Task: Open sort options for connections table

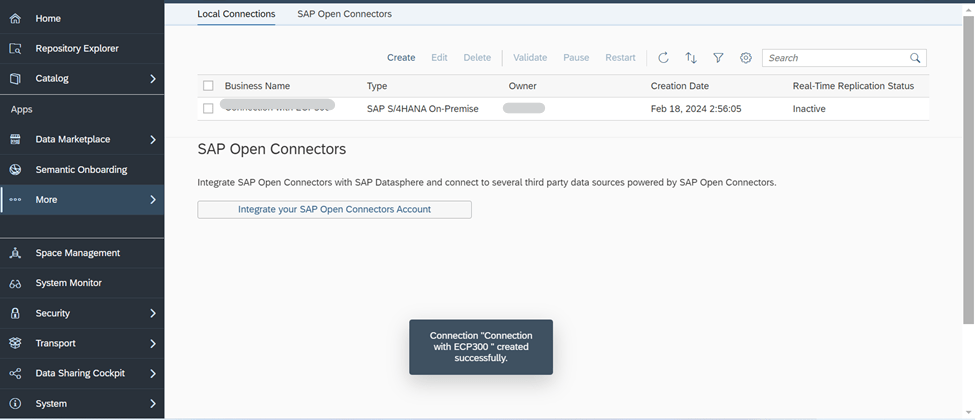Action: click(691, 58)
